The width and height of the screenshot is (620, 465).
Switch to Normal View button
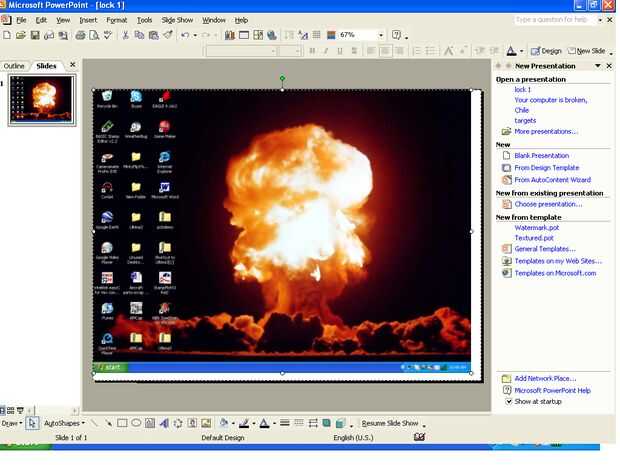[2, 411]
